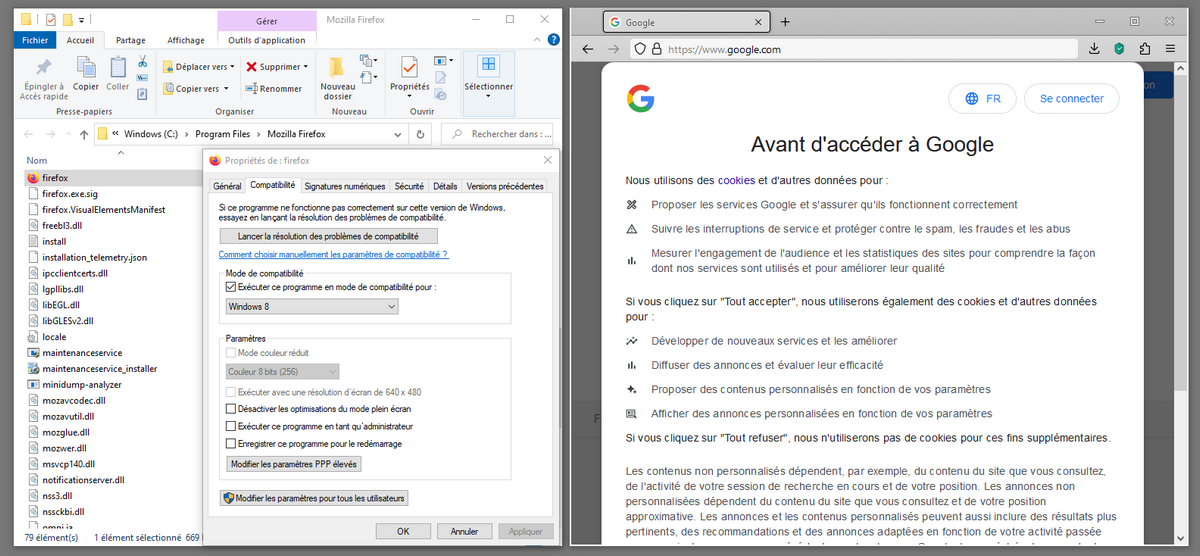Click the Sélectionner grid icon
Image resolution: width=1200 pixels, height=556 pixels.
click(488, 66)
